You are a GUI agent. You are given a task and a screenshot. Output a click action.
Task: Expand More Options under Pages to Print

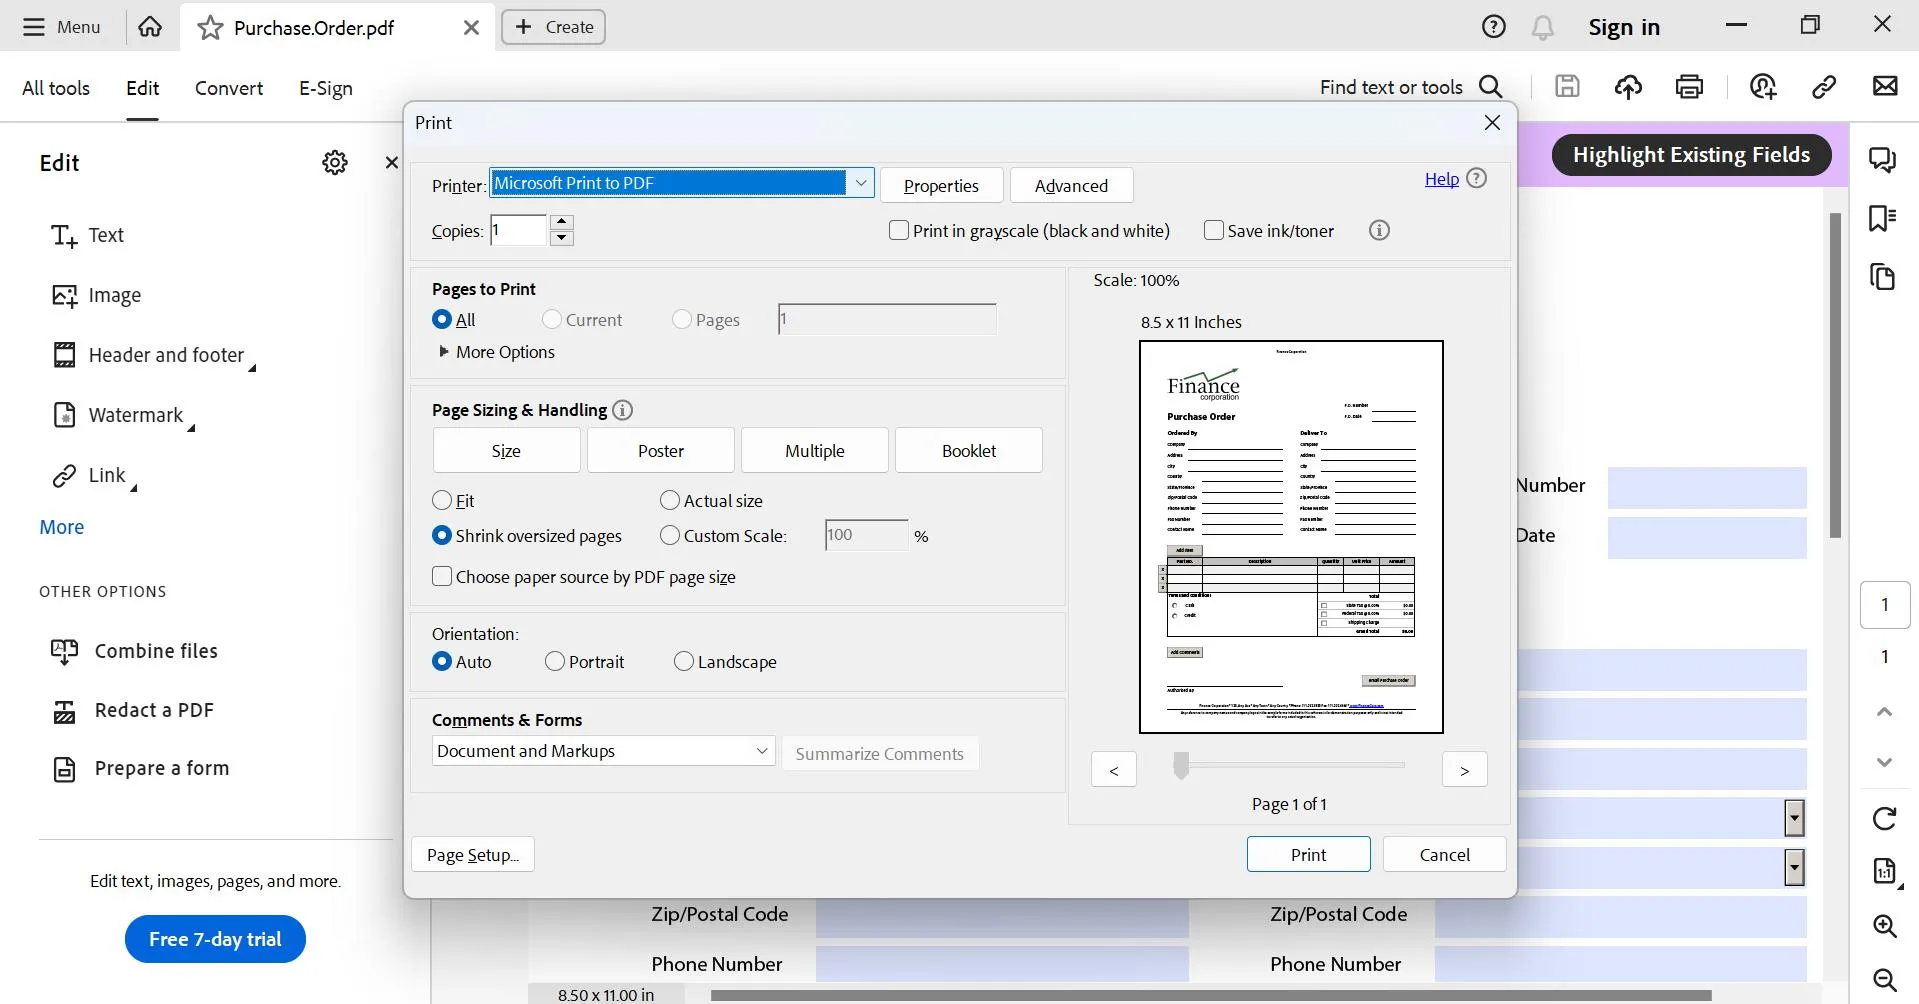click(x=497, y=352)
